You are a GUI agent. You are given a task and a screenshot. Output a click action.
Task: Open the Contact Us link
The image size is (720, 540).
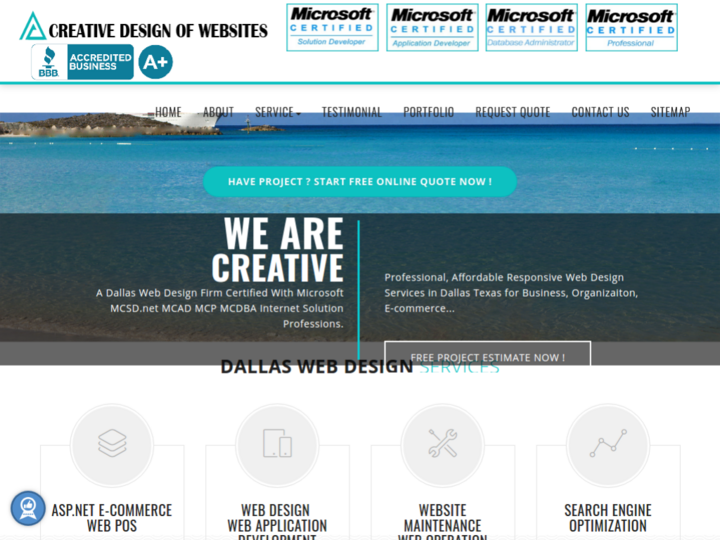point(600,112)
